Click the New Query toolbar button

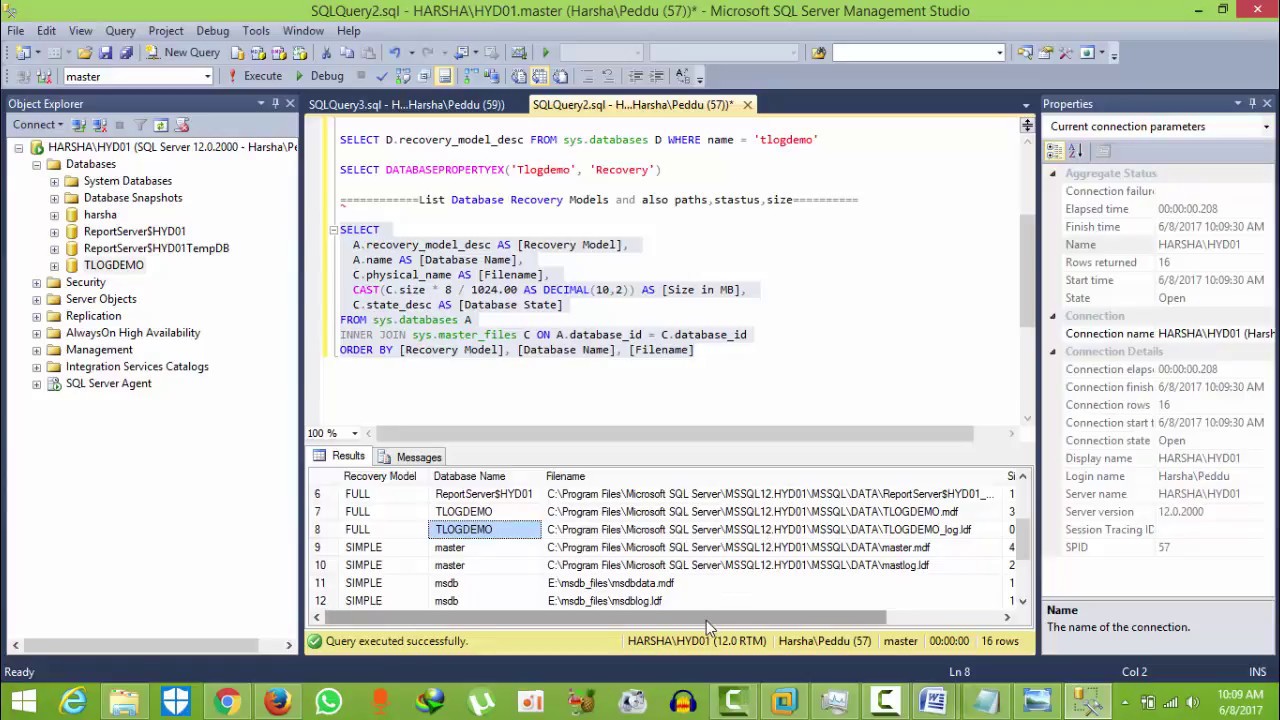(182, 52)
